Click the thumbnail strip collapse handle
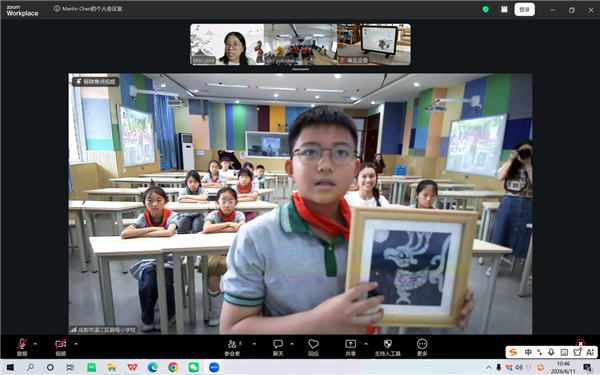The image size is (600, 375). click(x=300, y=69)
